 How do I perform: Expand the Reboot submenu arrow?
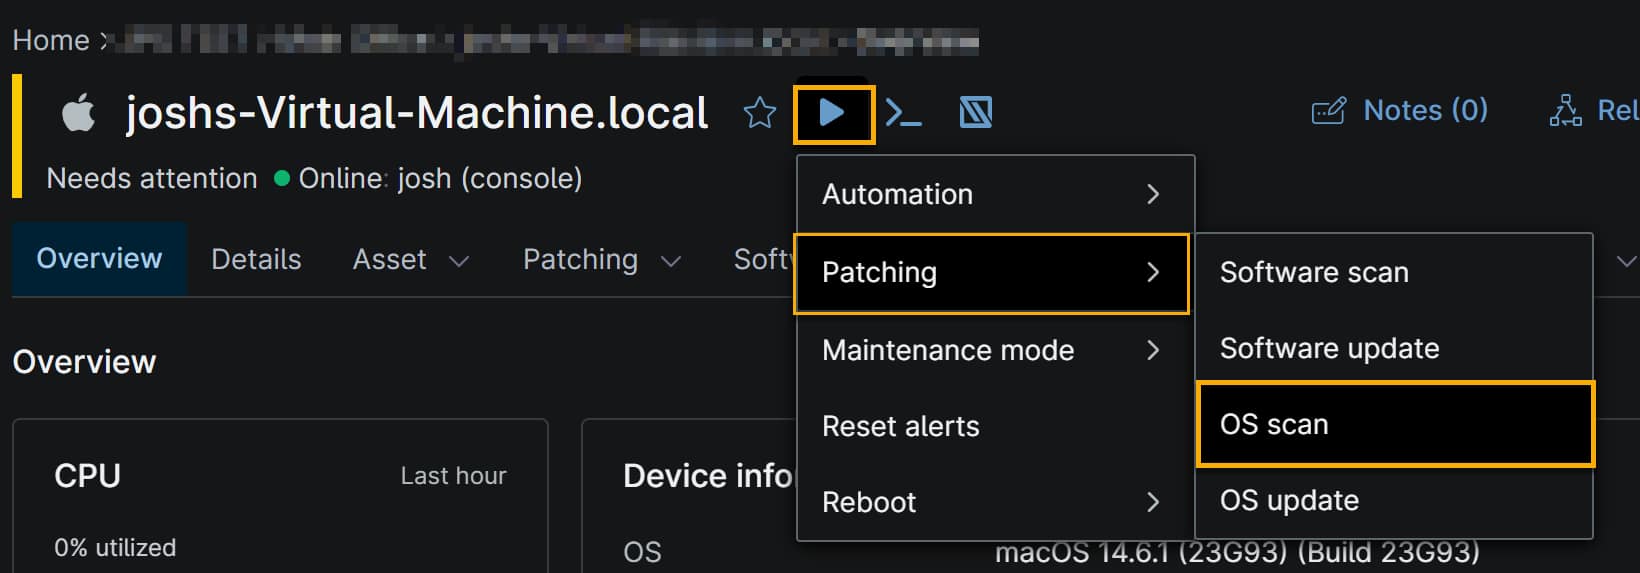1152,502
